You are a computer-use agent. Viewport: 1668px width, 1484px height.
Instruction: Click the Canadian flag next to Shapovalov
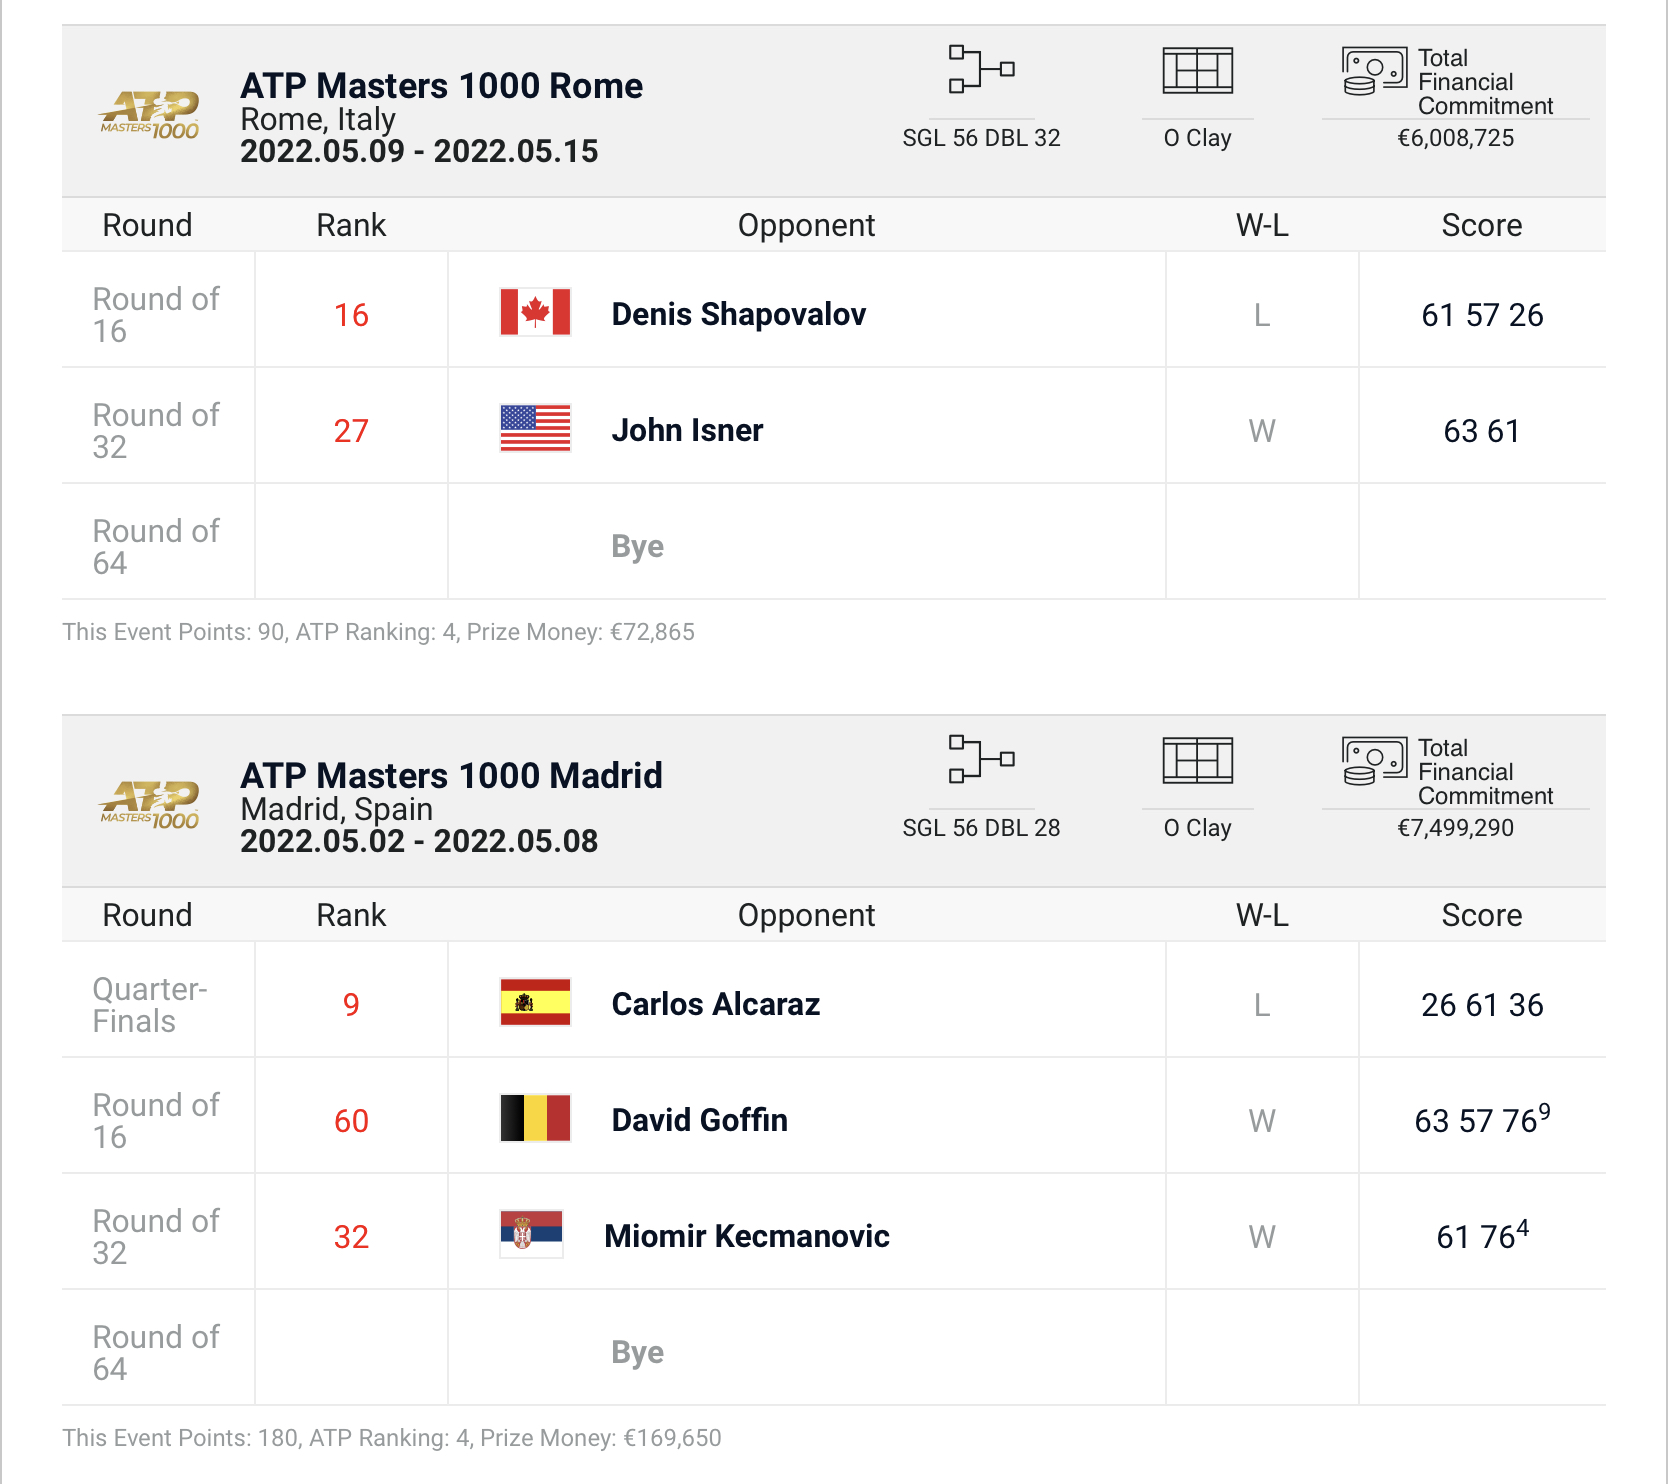coord(535,312)
